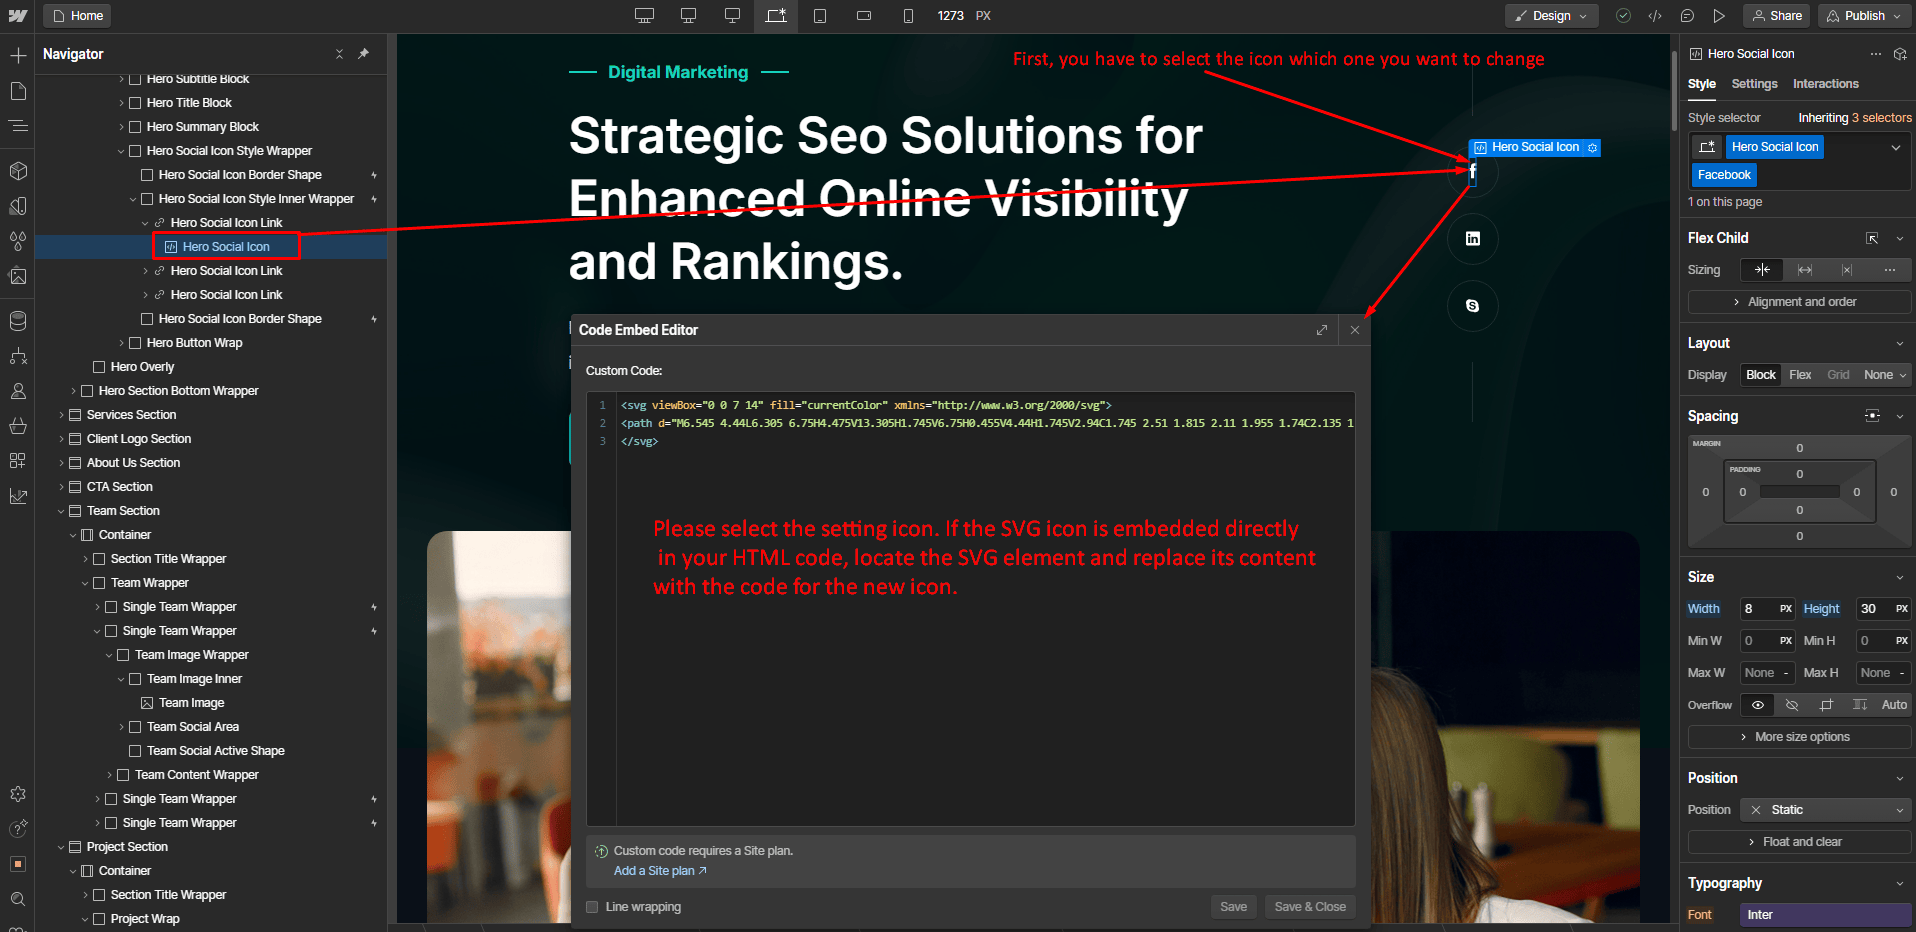This screenshot has height=932, width=1916.
Task: Click the Width input field
Action: 1759,609
